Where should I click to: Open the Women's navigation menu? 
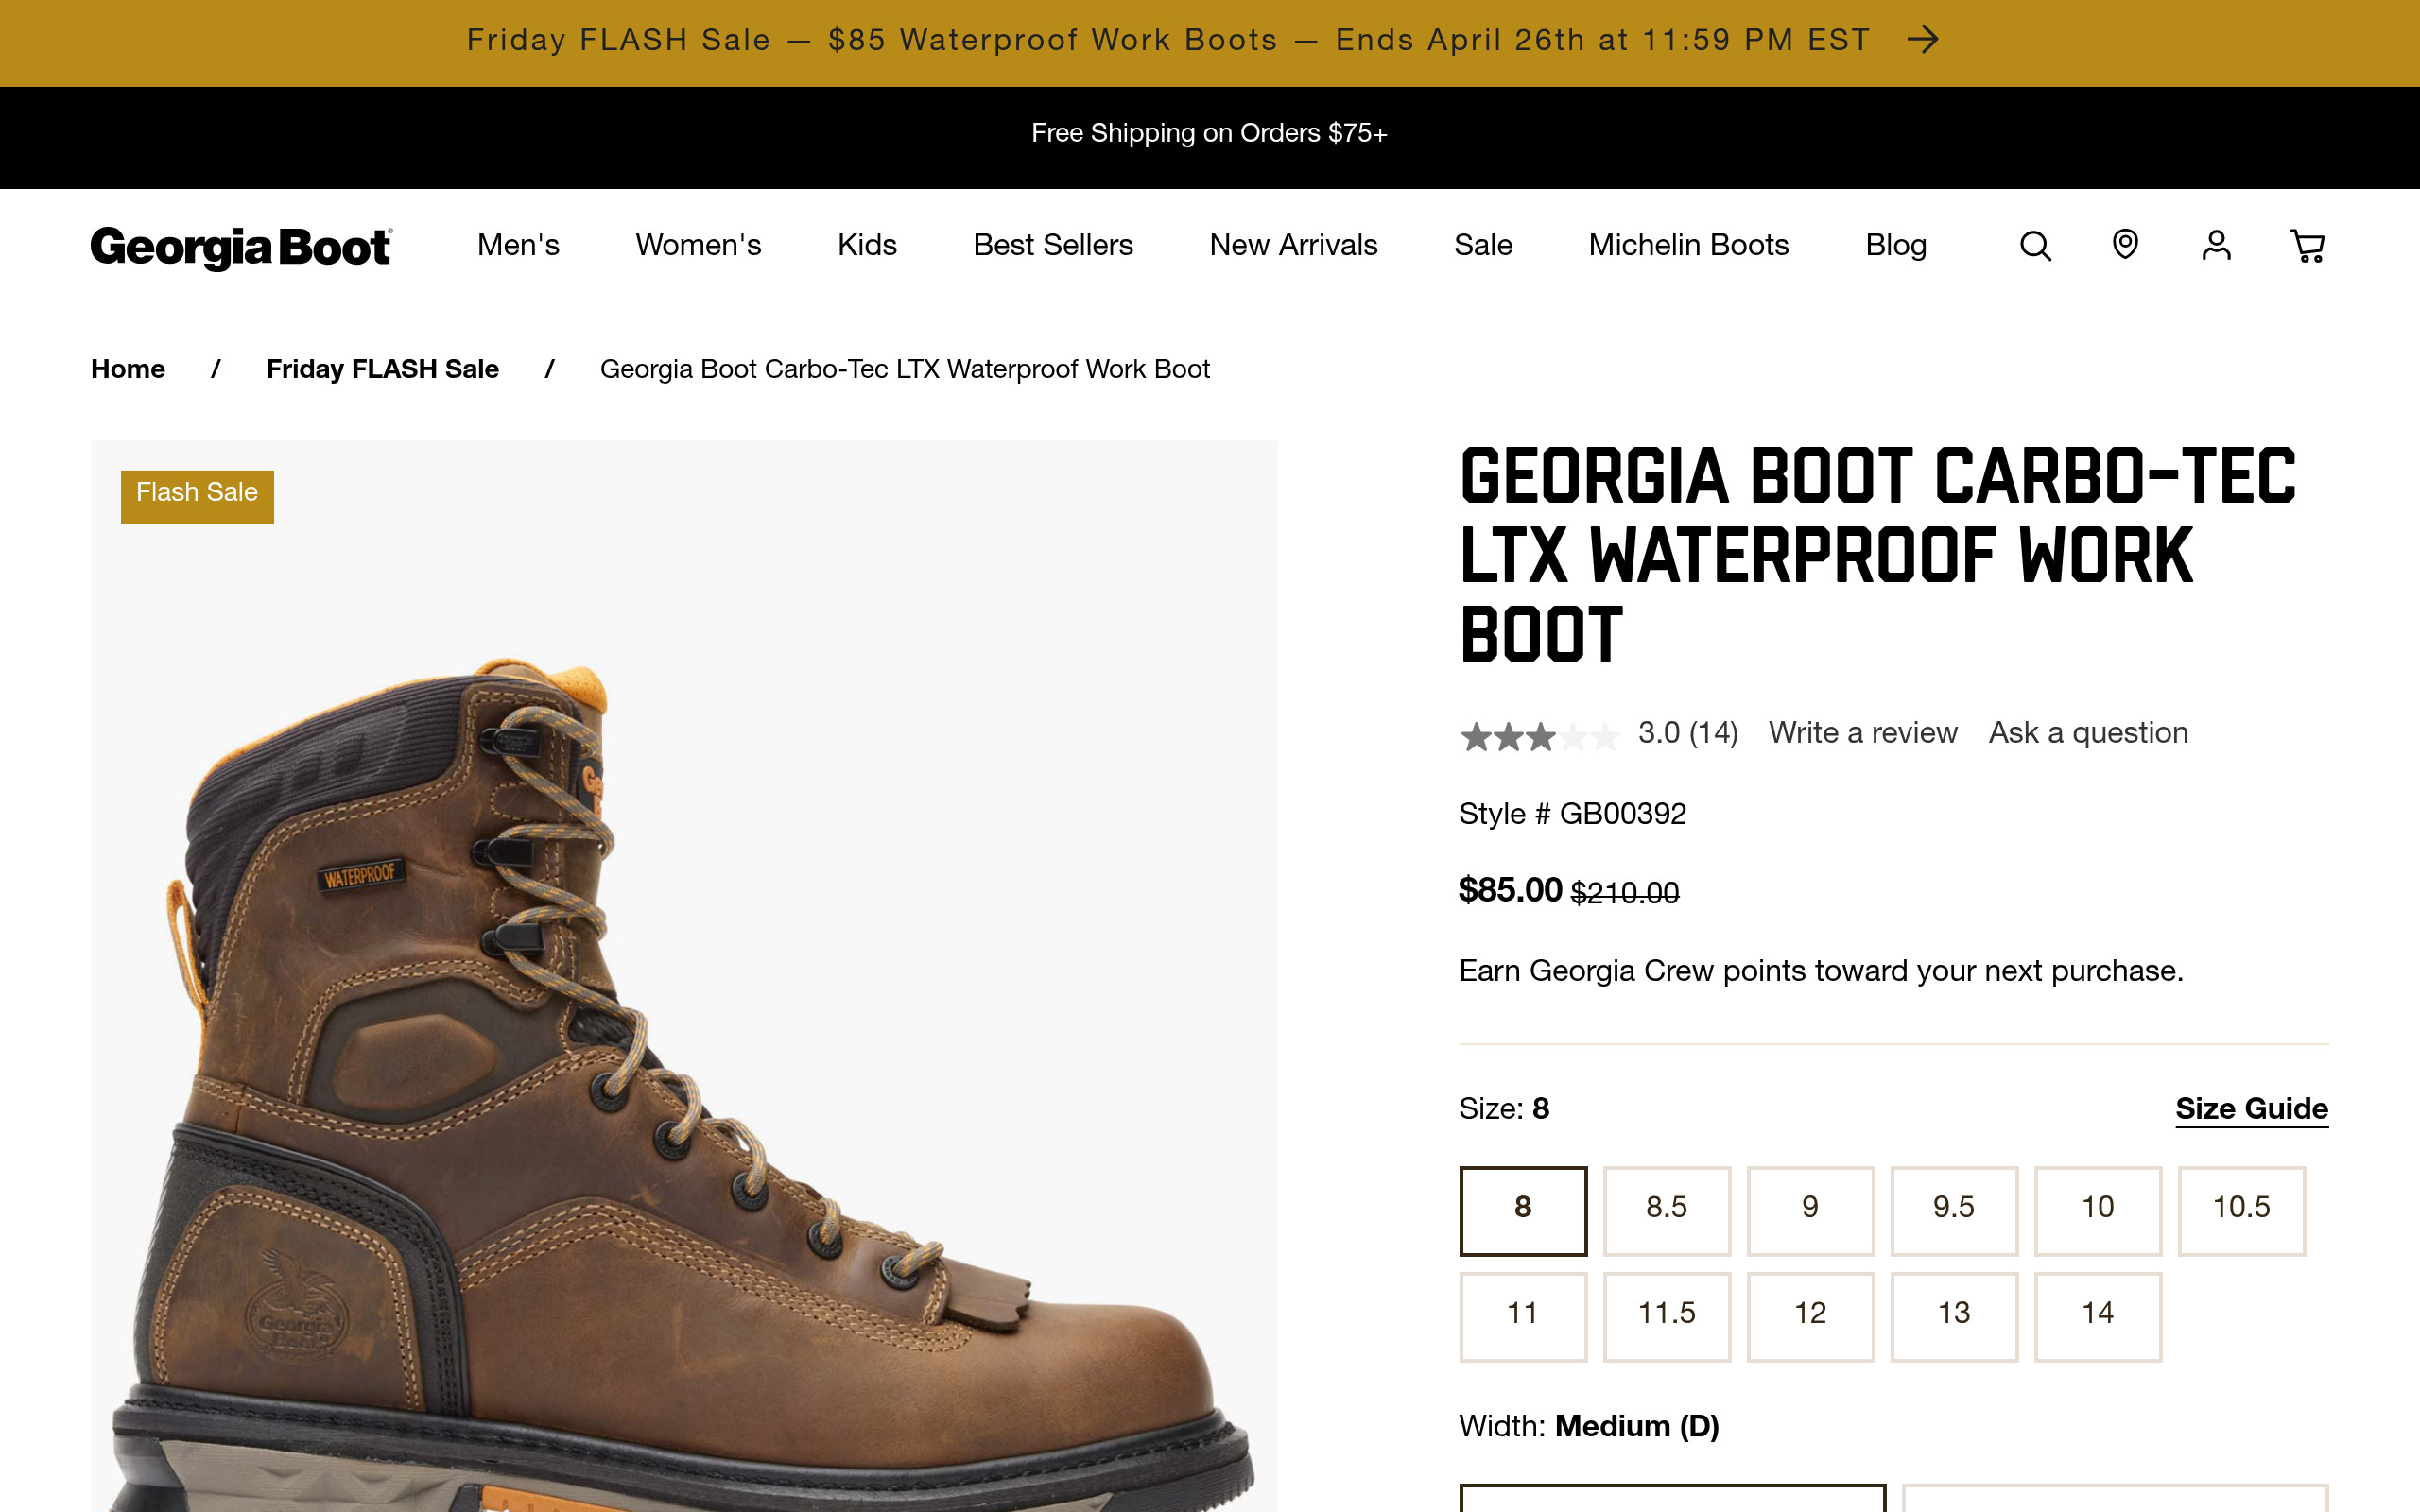tap(698, 246)
